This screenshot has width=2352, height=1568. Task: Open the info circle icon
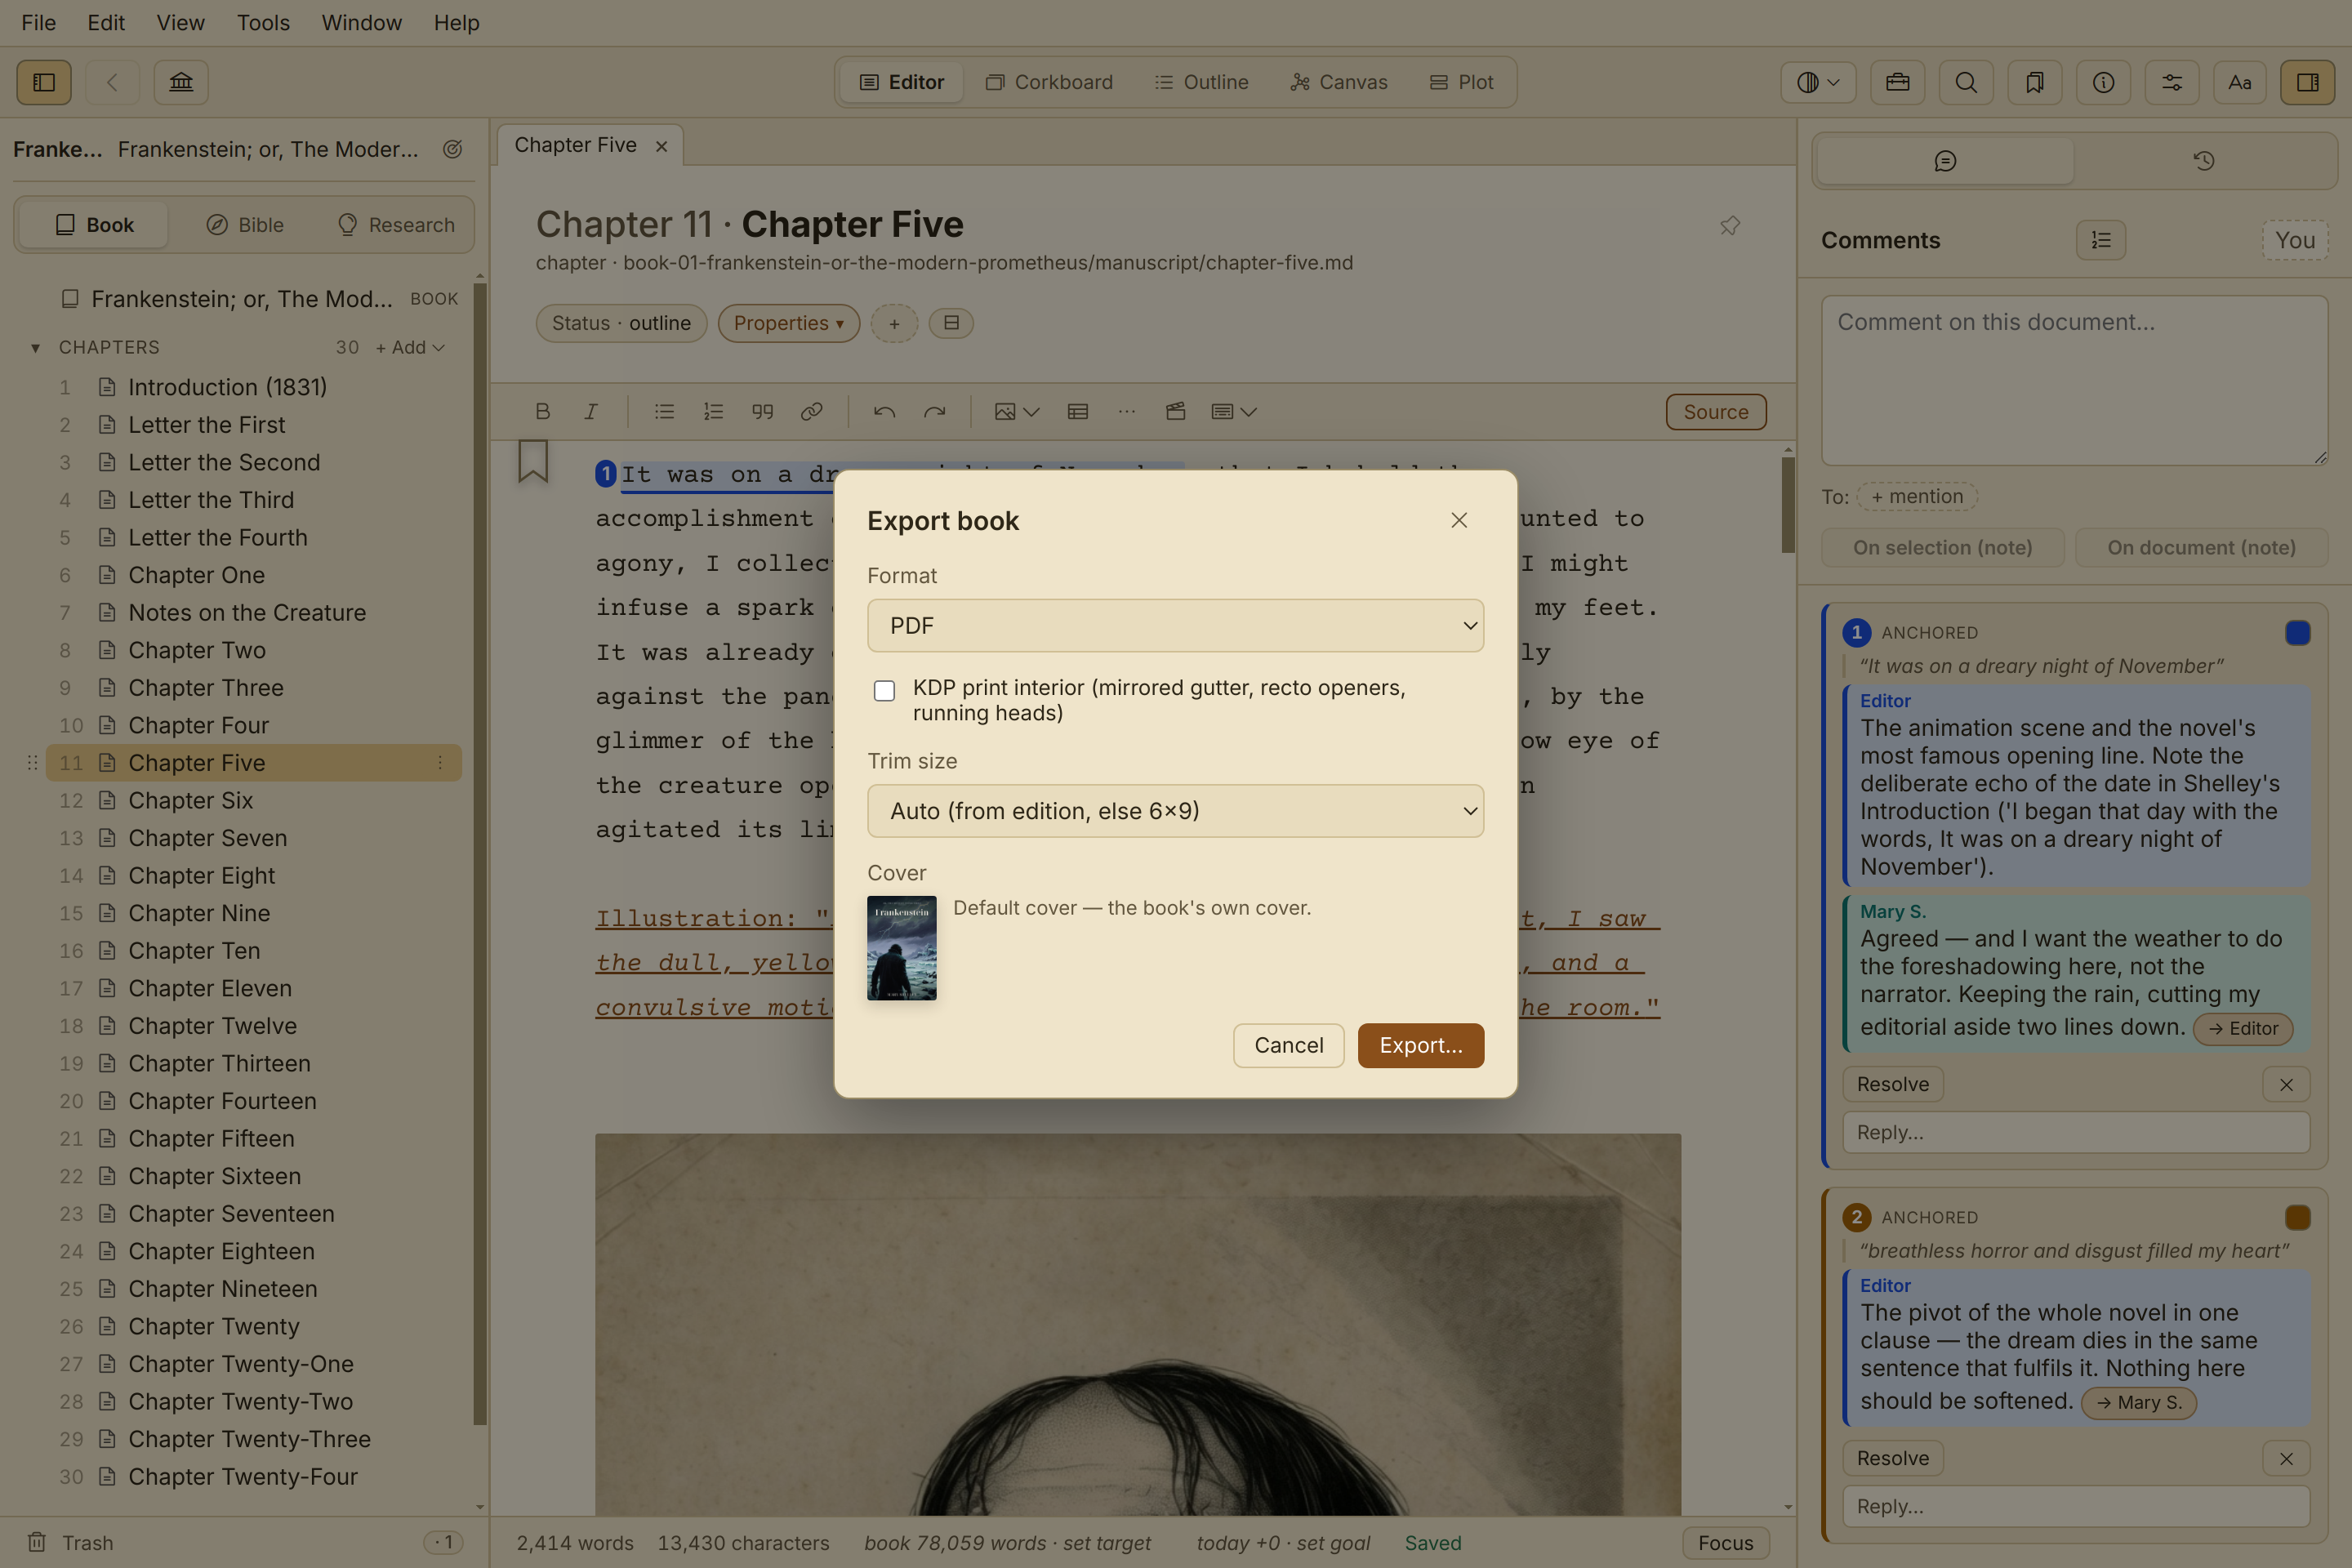tap(2103, 82)
